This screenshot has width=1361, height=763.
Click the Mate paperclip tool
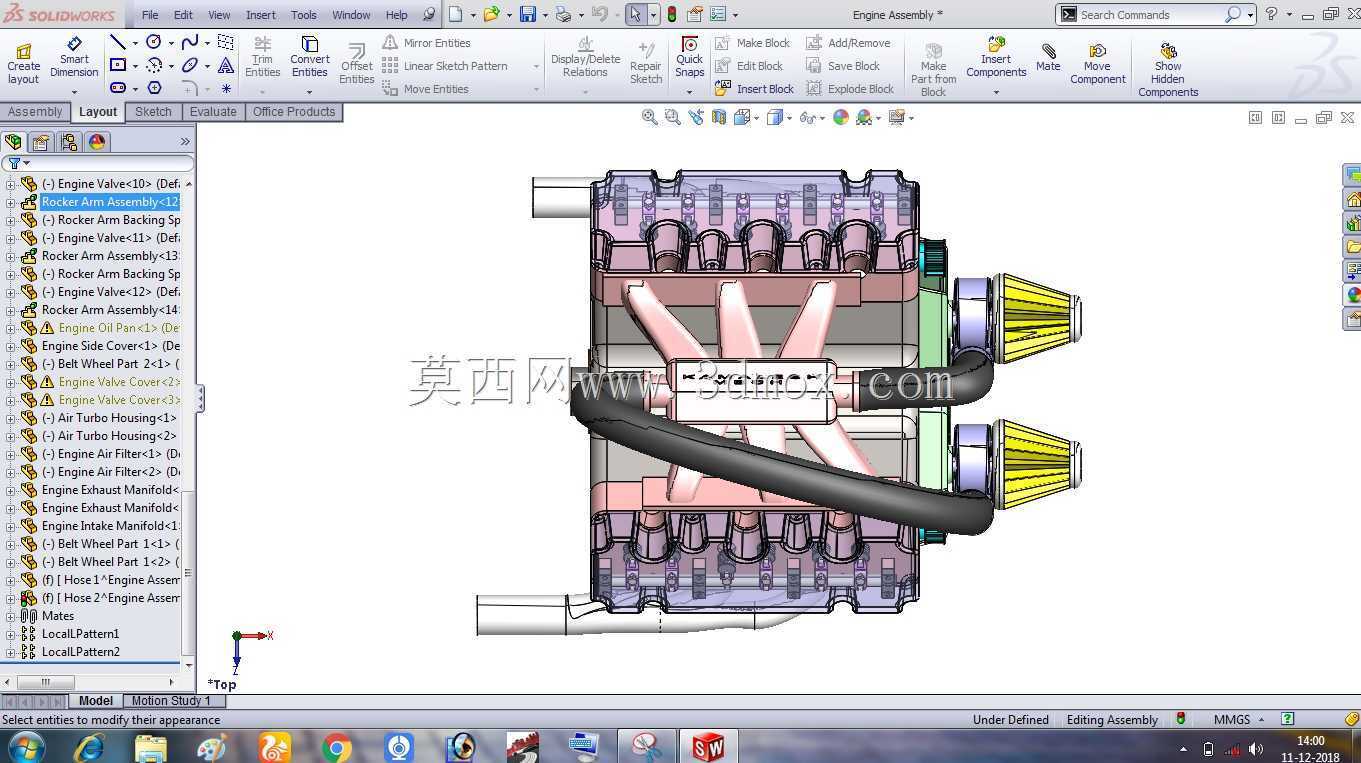coord(1048,58)
